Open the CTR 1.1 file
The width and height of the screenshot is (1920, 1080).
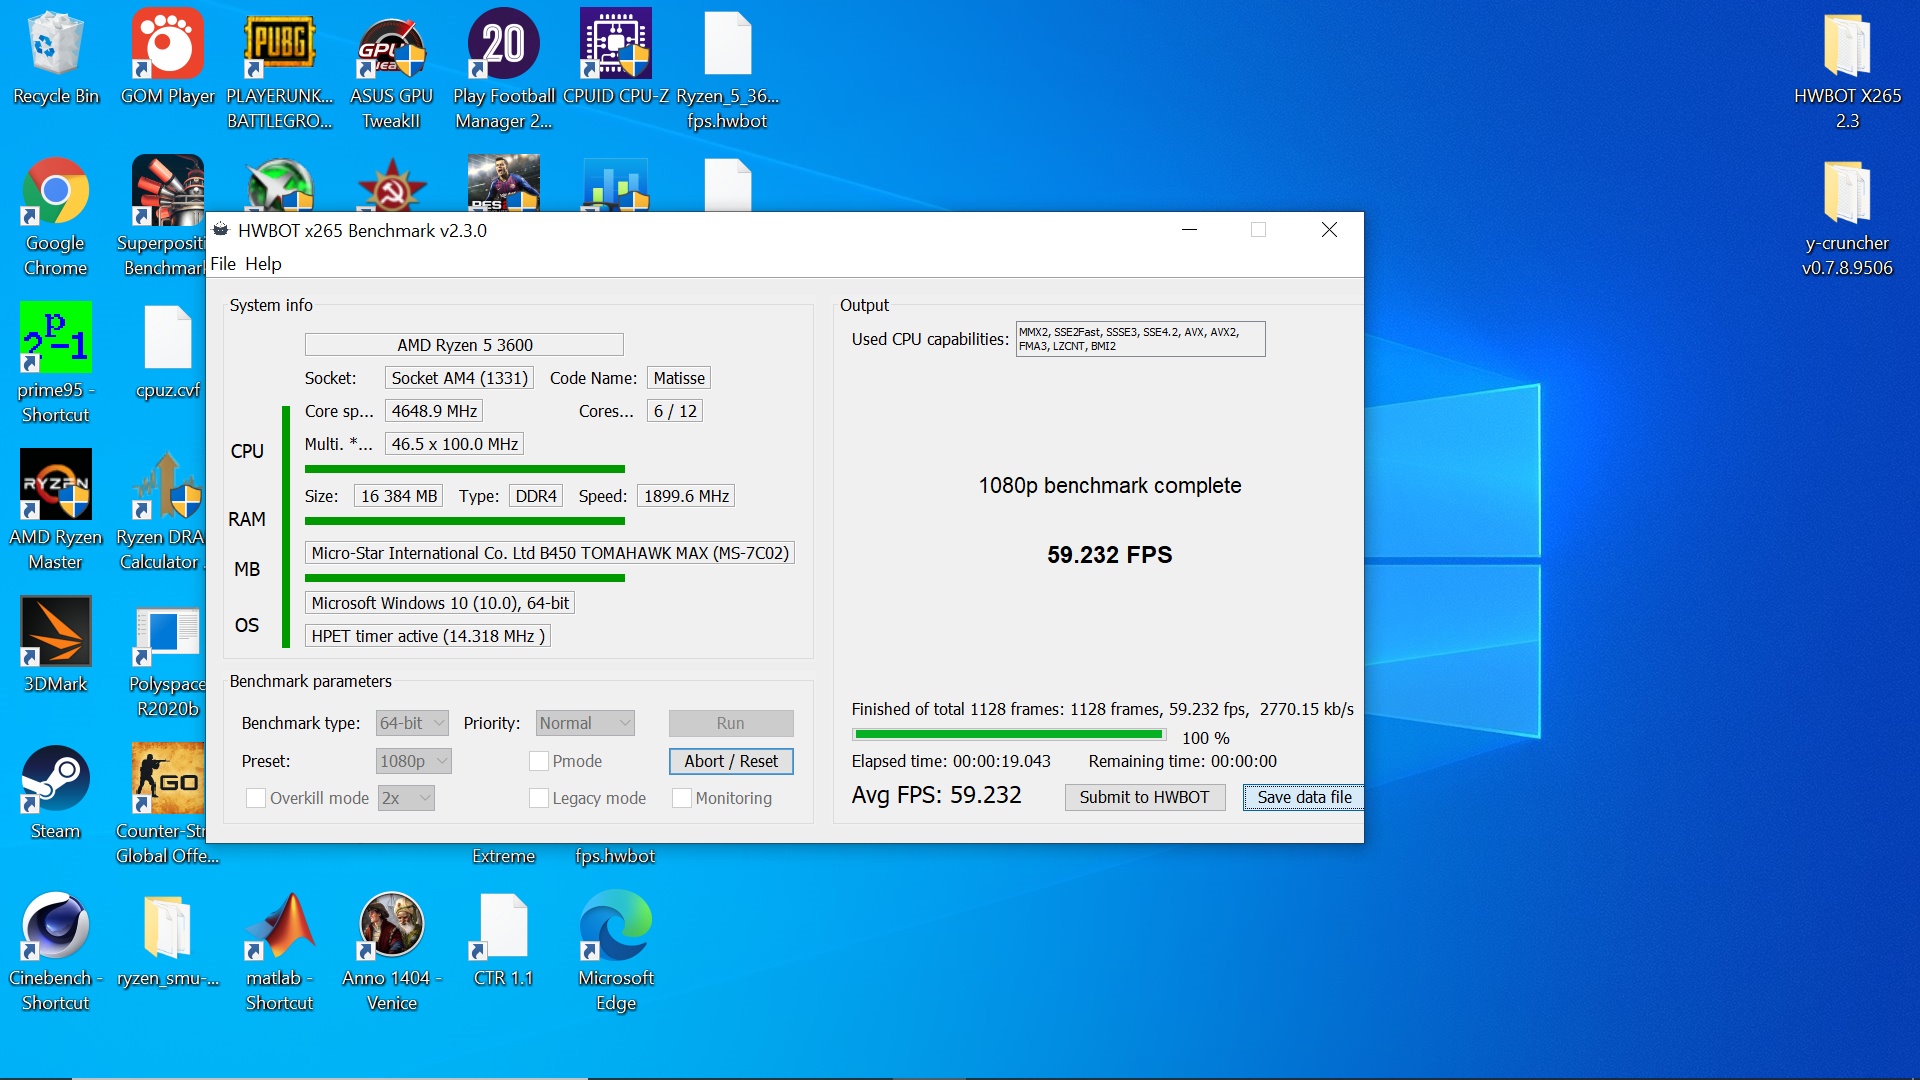click(504, 939)
